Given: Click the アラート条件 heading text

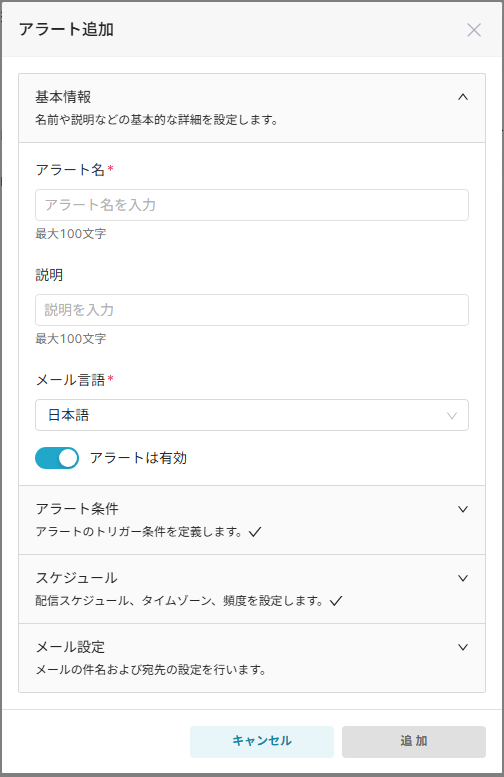Looking at the screenshot, I should [x=77, y=509].
